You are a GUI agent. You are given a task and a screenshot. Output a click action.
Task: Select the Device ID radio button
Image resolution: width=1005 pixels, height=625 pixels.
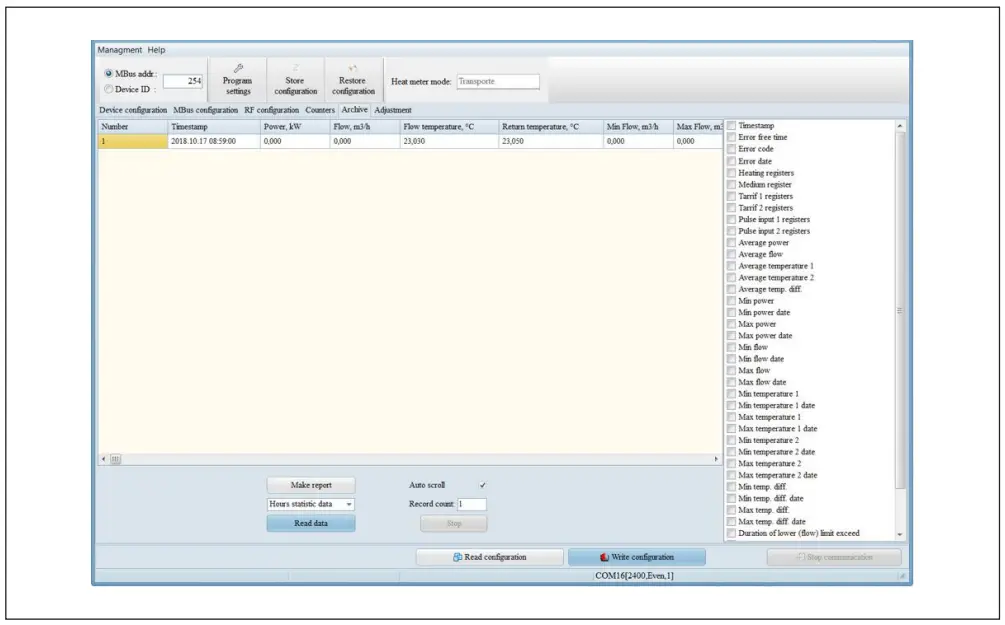click(108, 89)
